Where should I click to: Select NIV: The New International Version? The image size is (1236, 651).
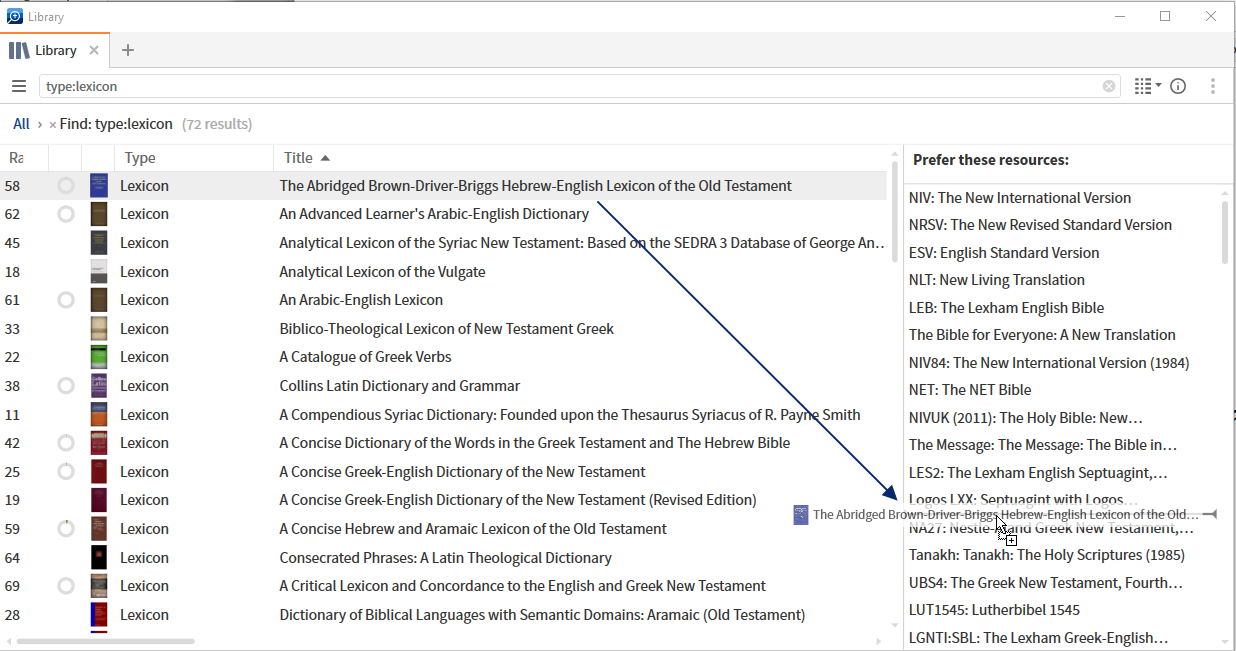tap(1019, 198)
